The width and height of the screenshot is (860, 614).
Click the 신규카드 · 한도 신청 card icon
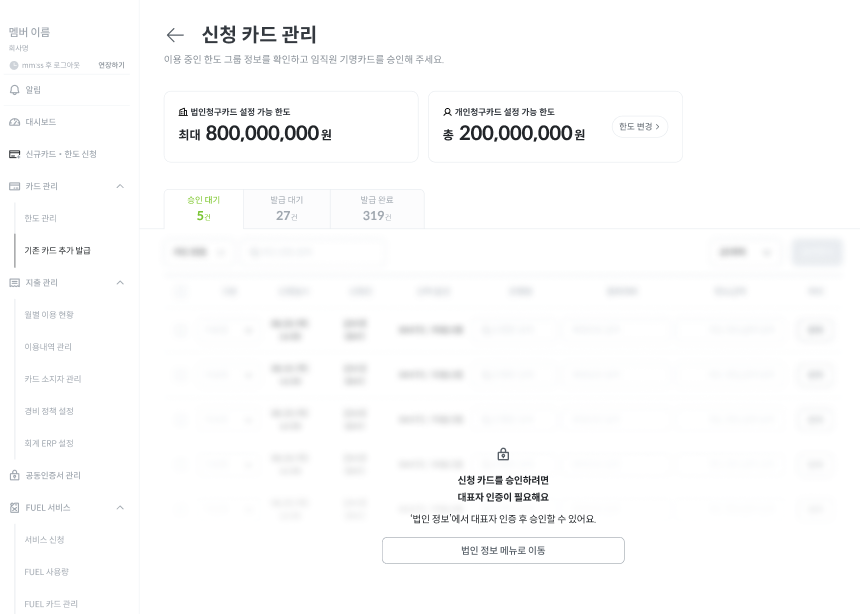point(14,154)
